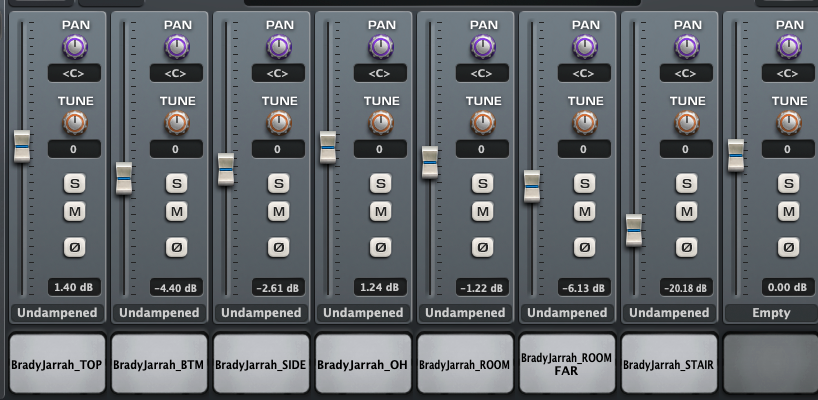
Task: Open Undampened selector for BradyJarrah_STAIR channel
Action: pos(669,313)
